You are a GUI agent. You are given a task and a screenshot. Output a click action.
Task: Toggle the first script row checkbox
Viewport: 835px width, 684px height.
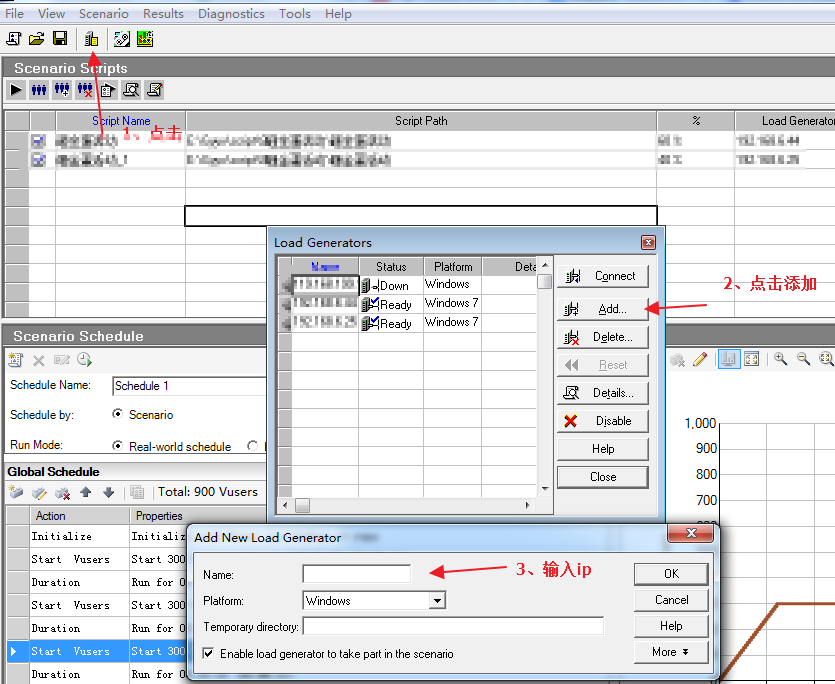pyautogui.click(x=39, y=141)
